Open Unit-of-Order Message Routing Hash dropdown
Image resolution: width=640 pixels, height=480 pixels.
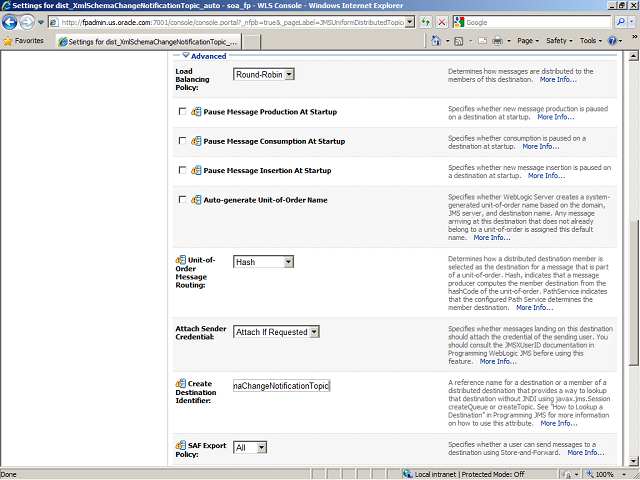264,262
